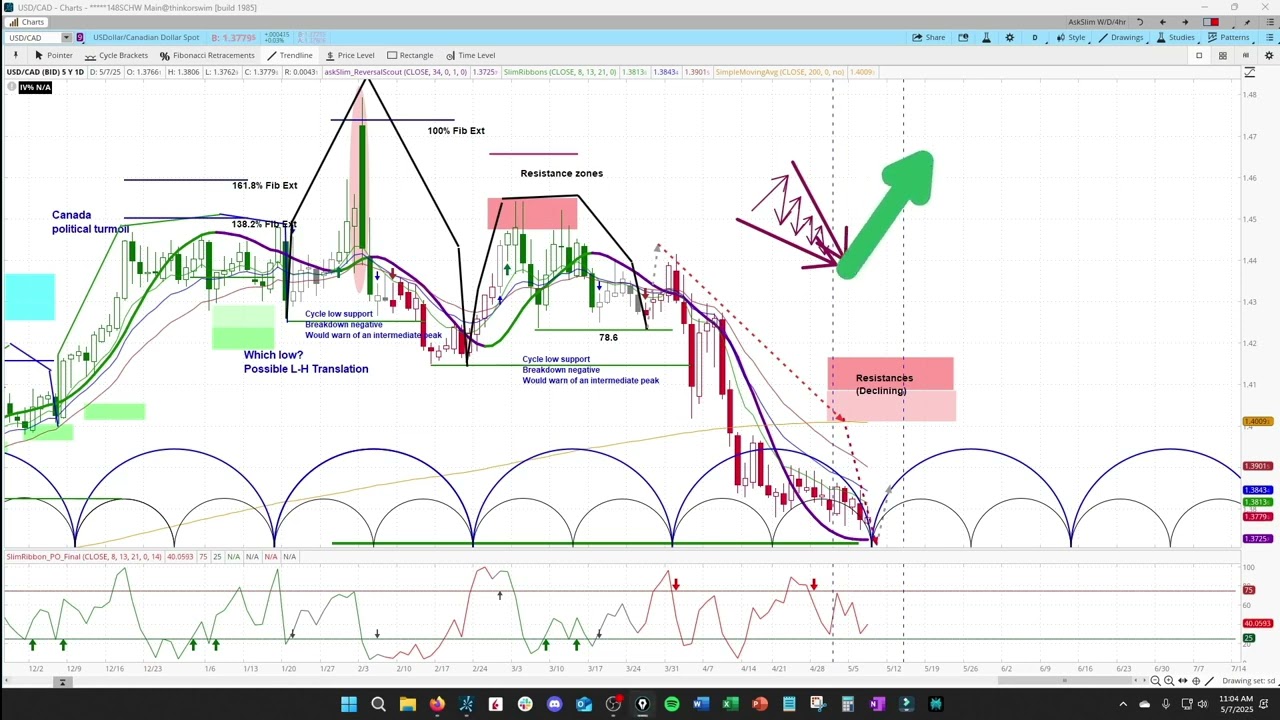Open the Windows Start menu
Viewport: 1280px width, 720px height.
(349, 704)
